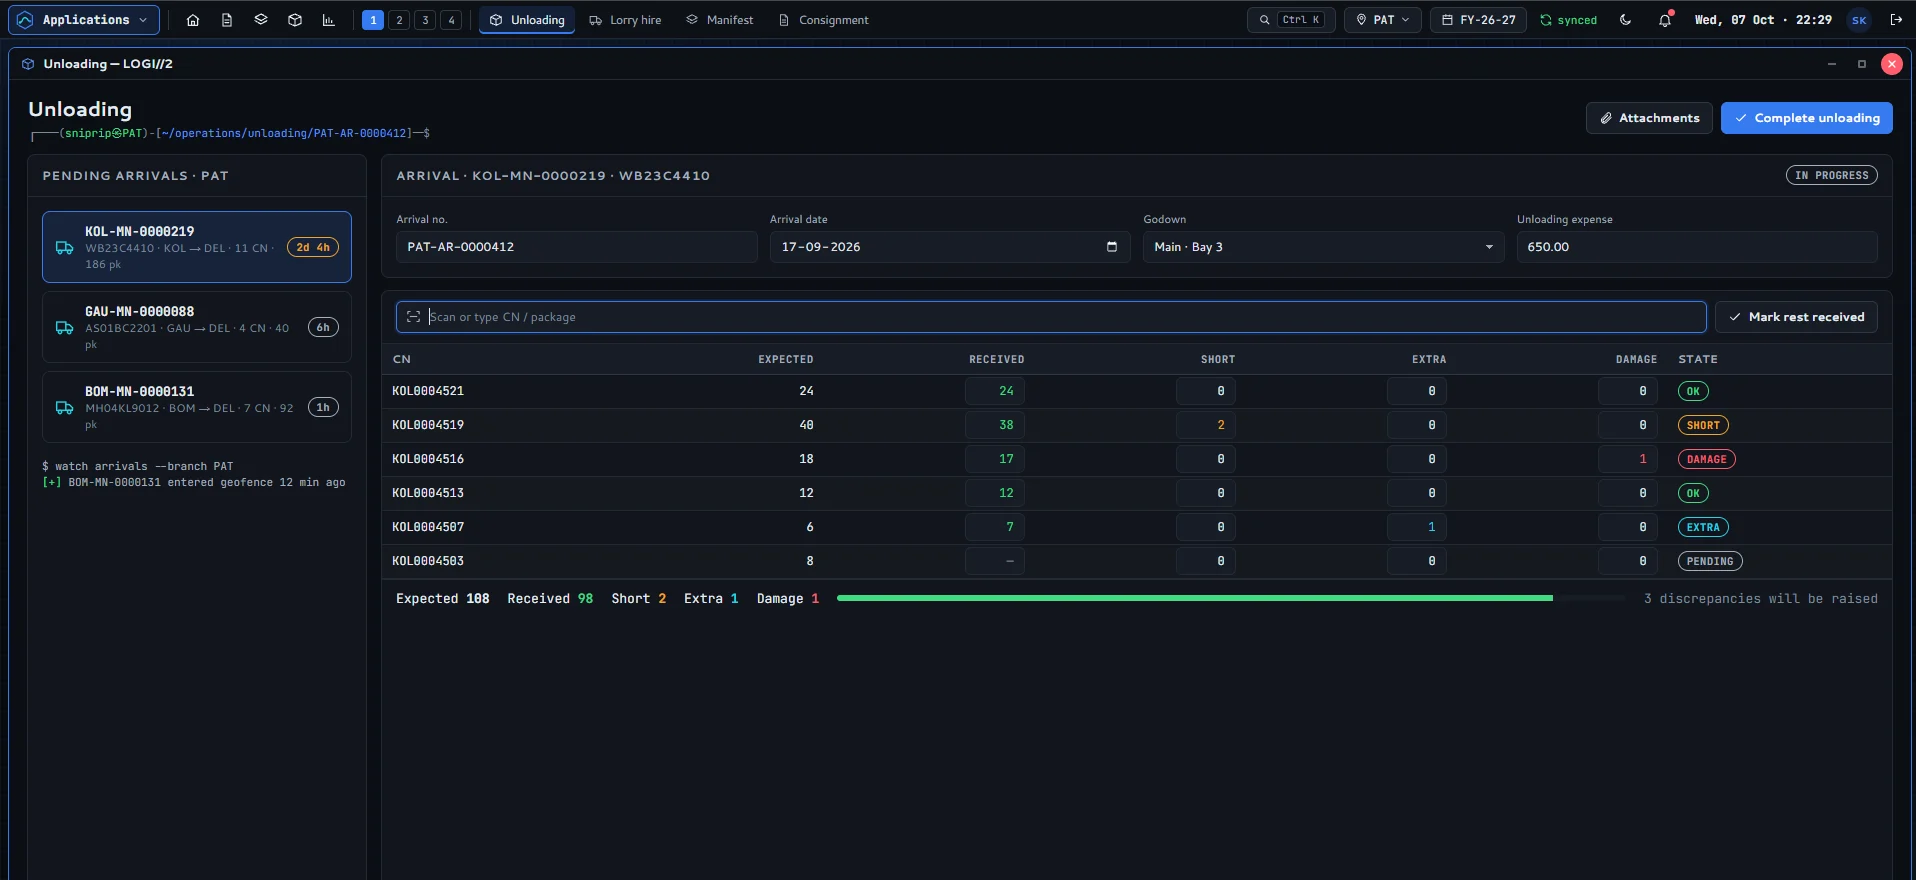Maximize the Unloading LOGI//2 window
The image size is (1916, 880).
pos(1862,64)
